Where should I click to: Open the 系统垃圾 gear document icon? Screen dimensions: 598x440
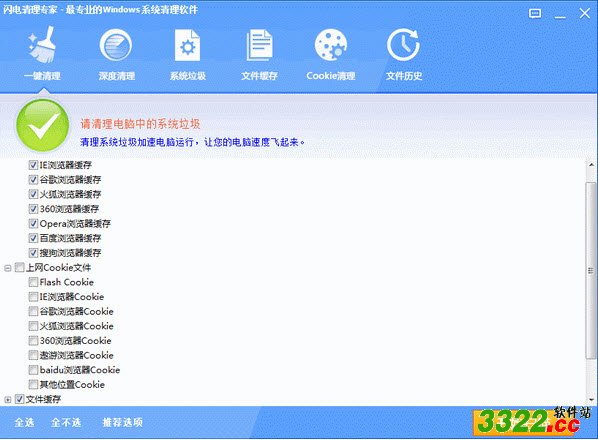pyautogui.click(x=187, y=45)
